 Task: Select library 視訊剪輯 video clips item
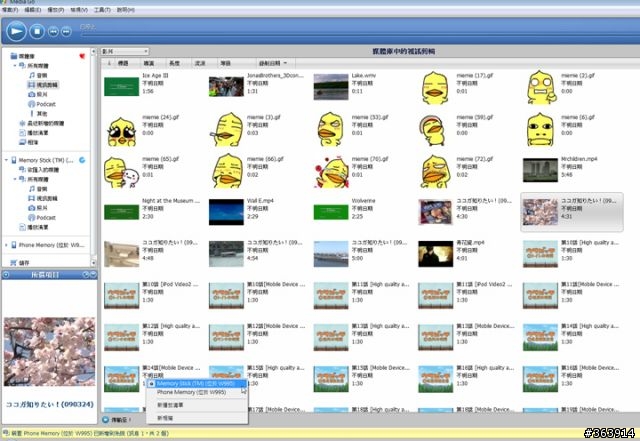click(43, 85)
